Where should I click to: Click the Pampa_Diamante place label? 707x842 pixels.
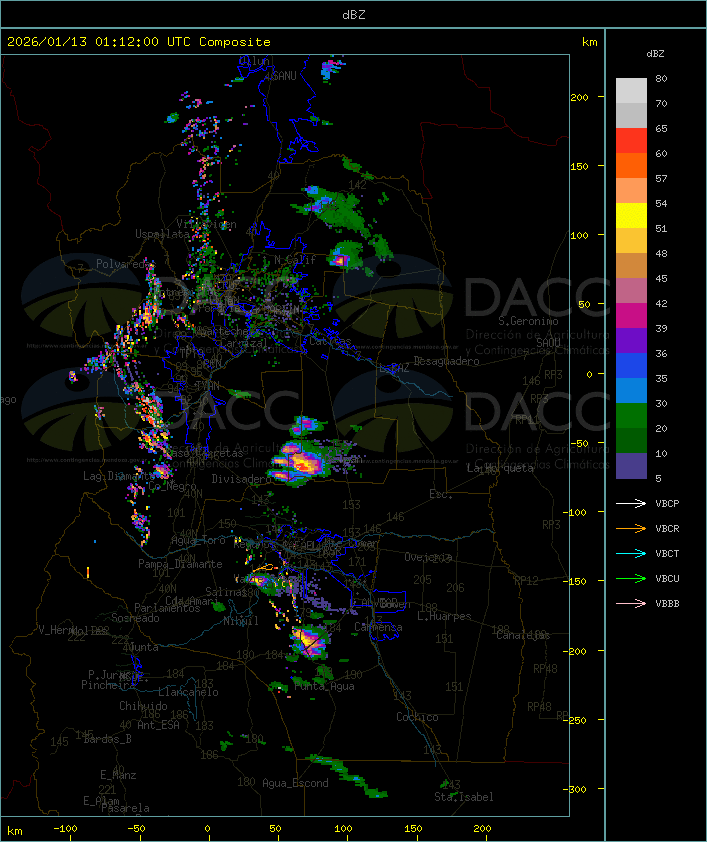tap(180, 564)
